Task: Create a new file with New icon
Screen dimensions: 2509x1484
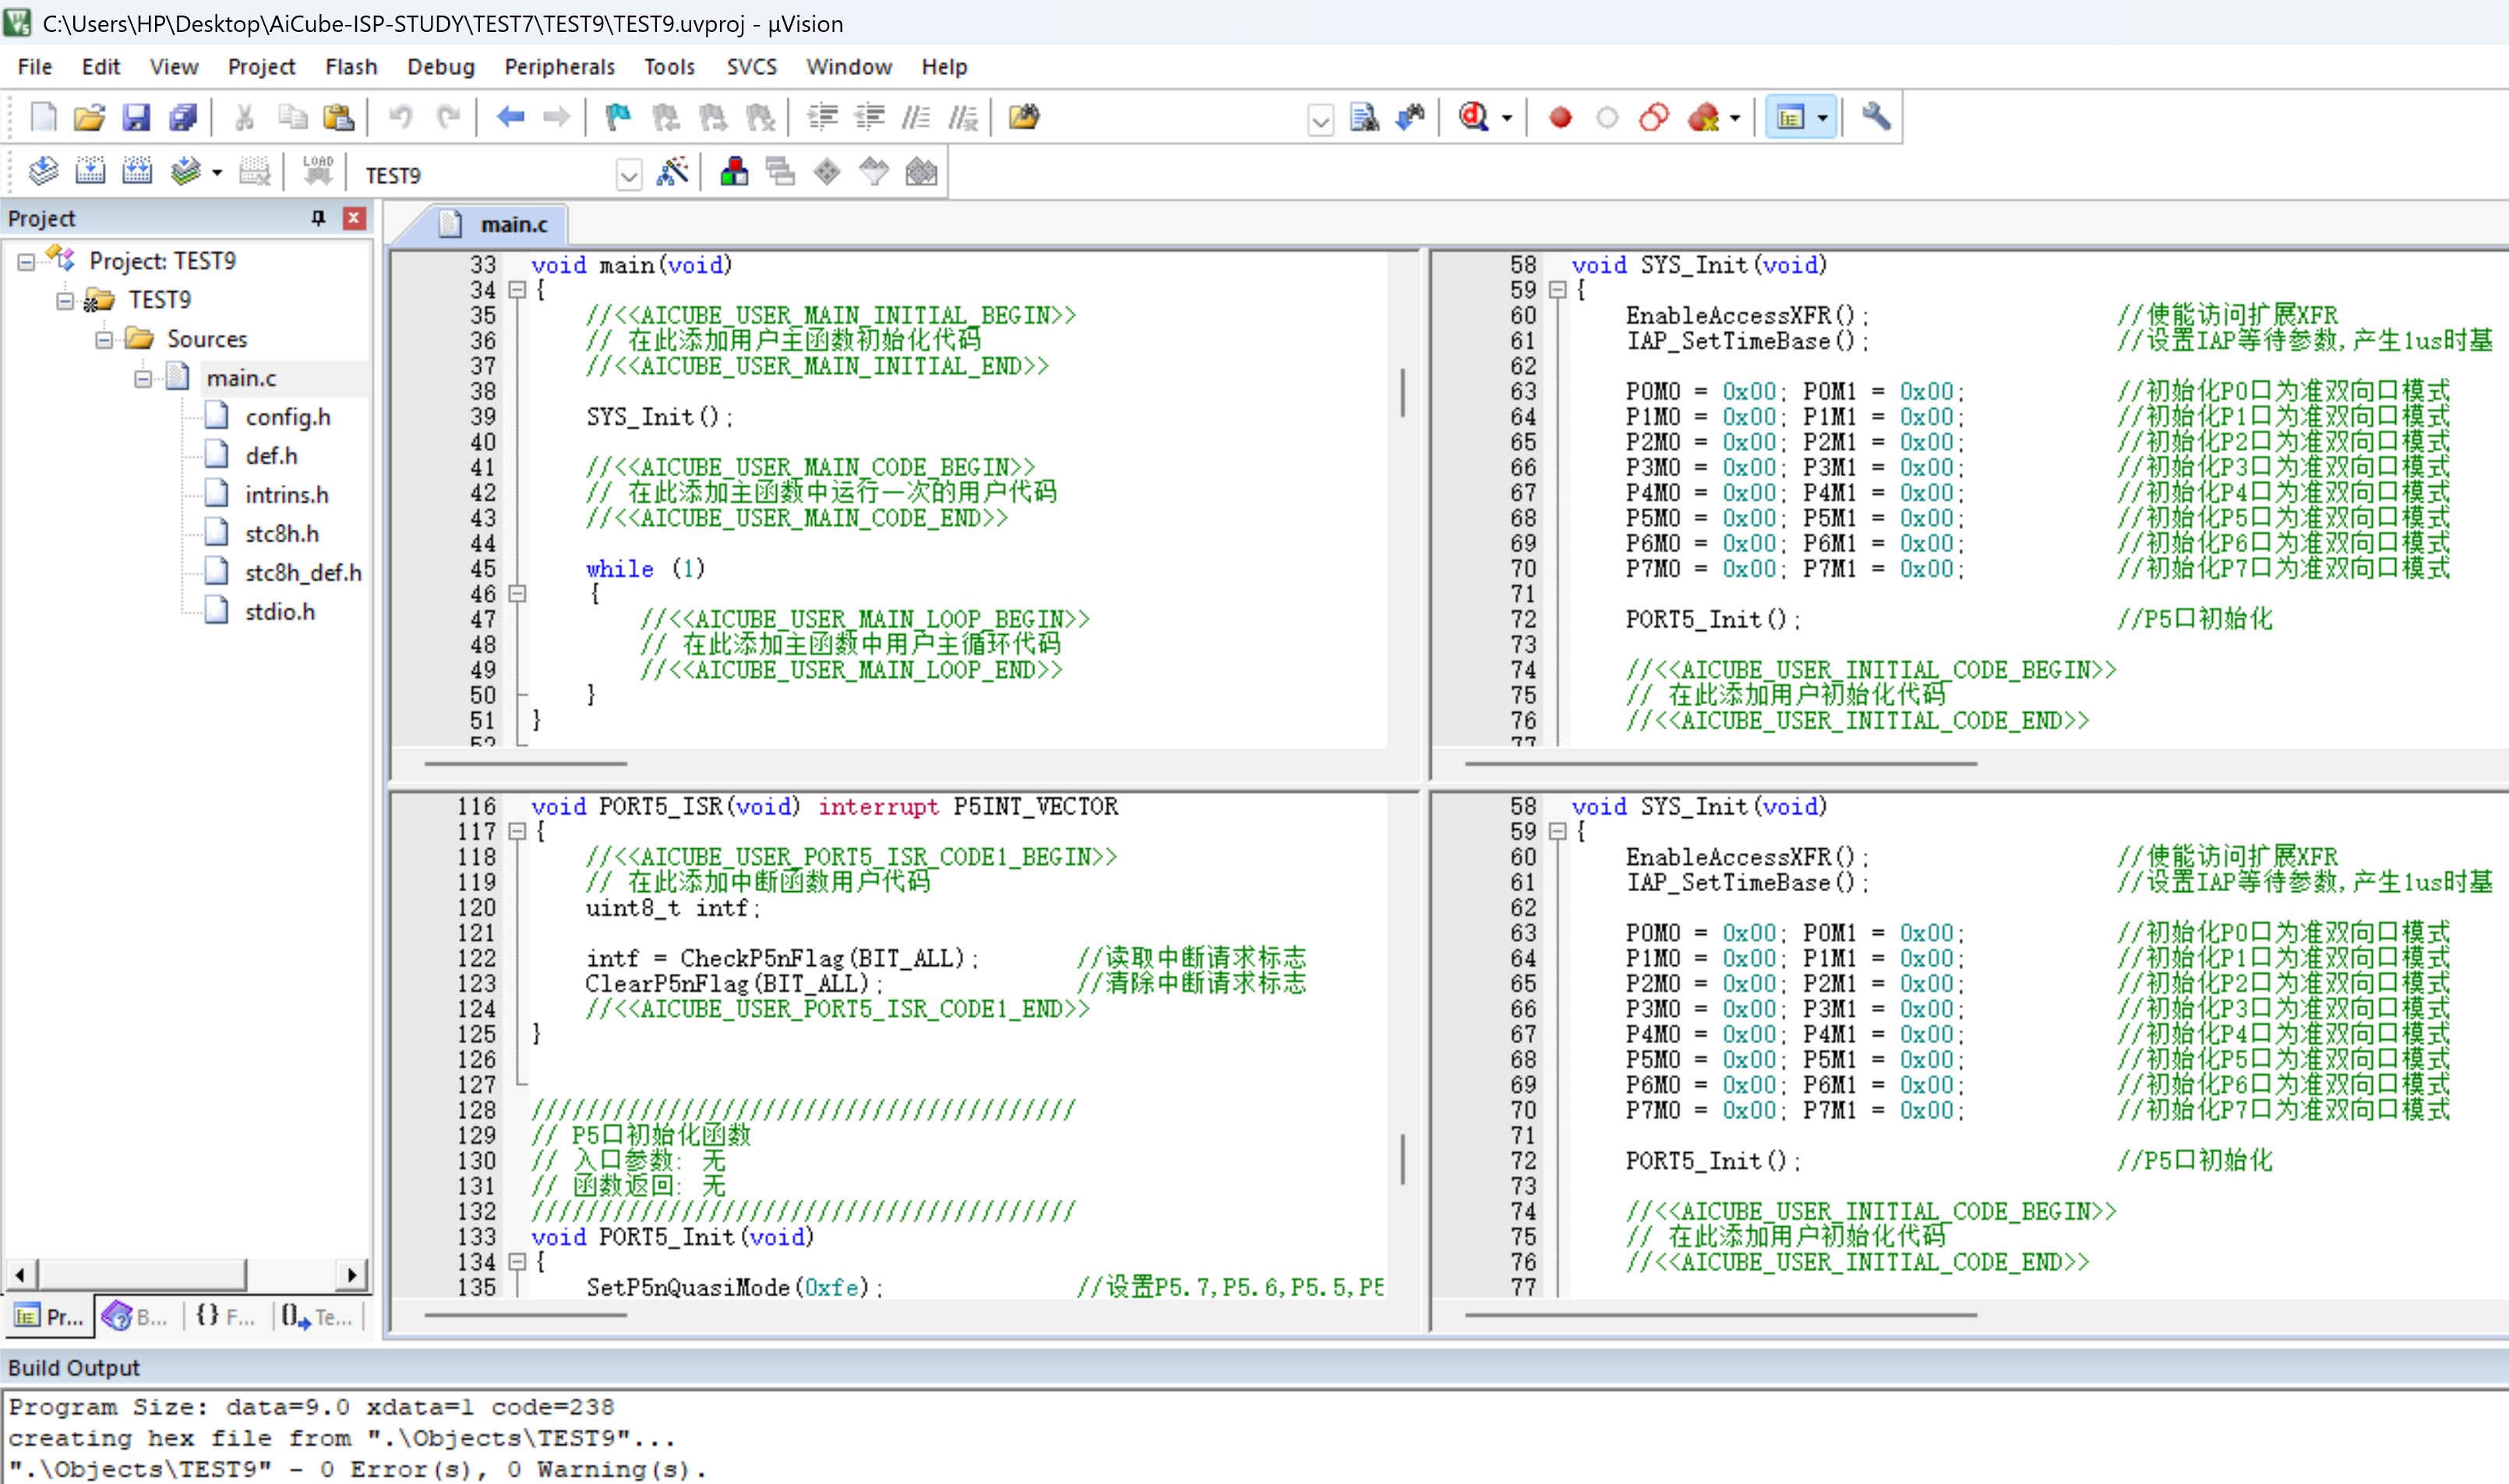Action: [43, 118]
